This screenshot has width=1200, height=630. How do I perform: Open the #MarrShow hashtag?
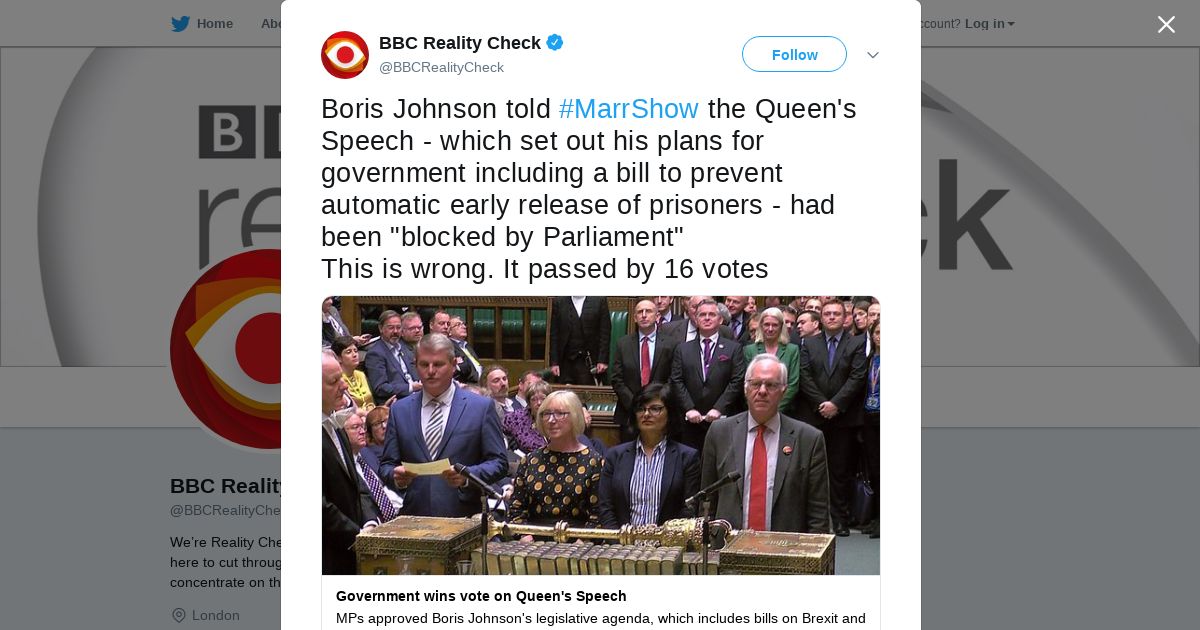[x=629, y=109]
